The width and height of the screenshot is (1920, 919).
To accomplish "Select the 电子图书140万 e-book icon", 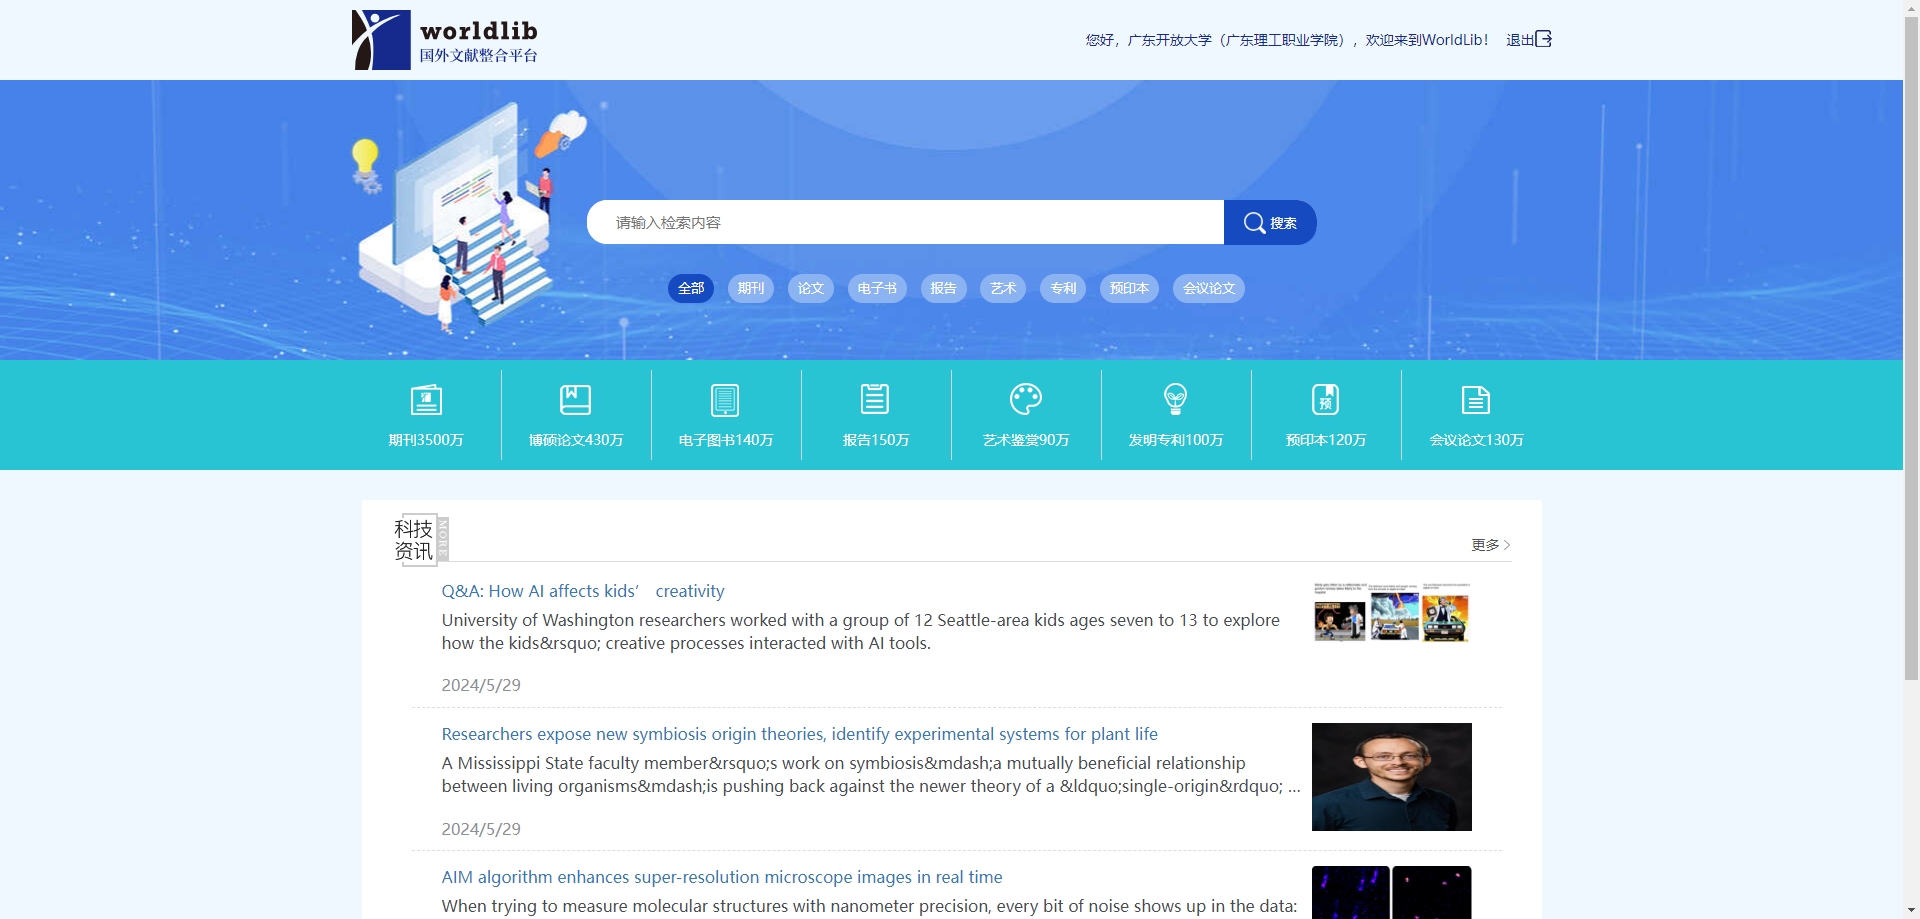I will point(725,400).
